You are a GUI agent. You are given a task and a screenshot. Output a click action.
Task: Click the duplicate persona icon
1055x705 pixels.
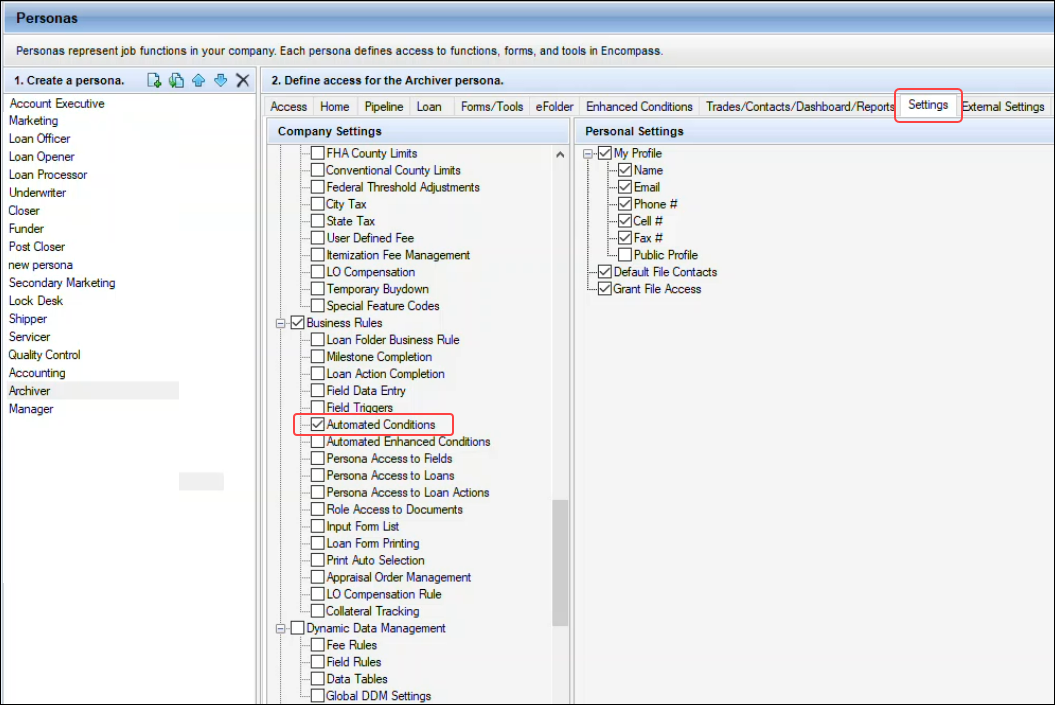point(176,80)
